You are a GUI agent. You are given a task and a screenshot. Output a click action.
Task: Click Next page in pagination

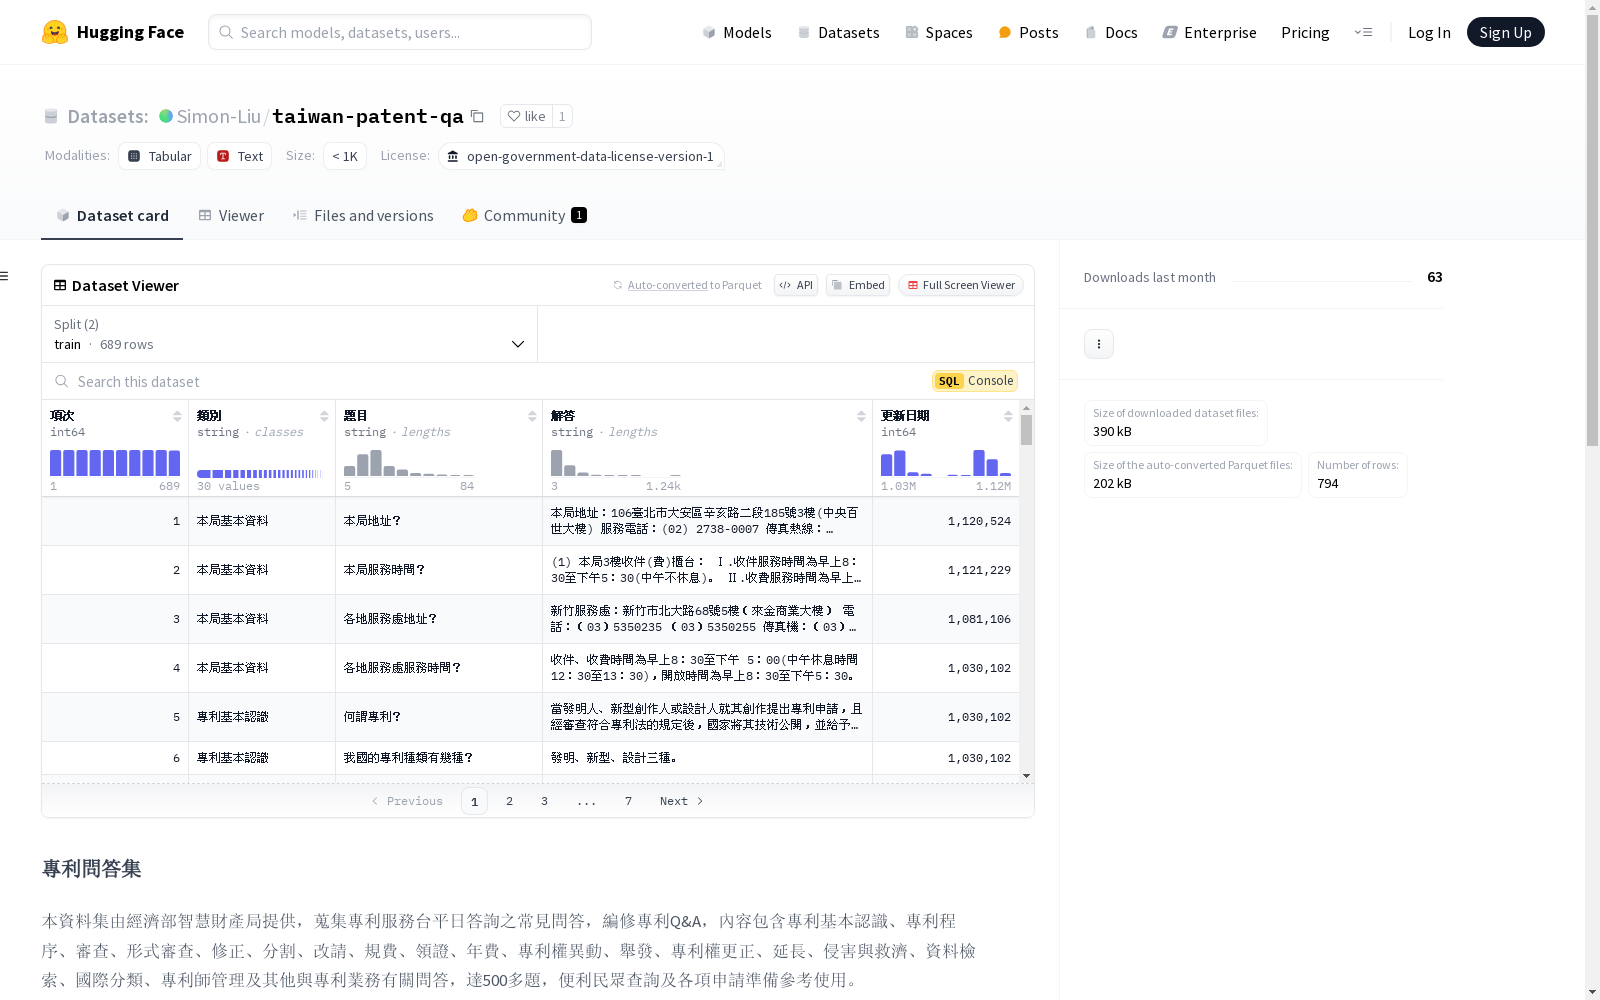coord(681,801)
